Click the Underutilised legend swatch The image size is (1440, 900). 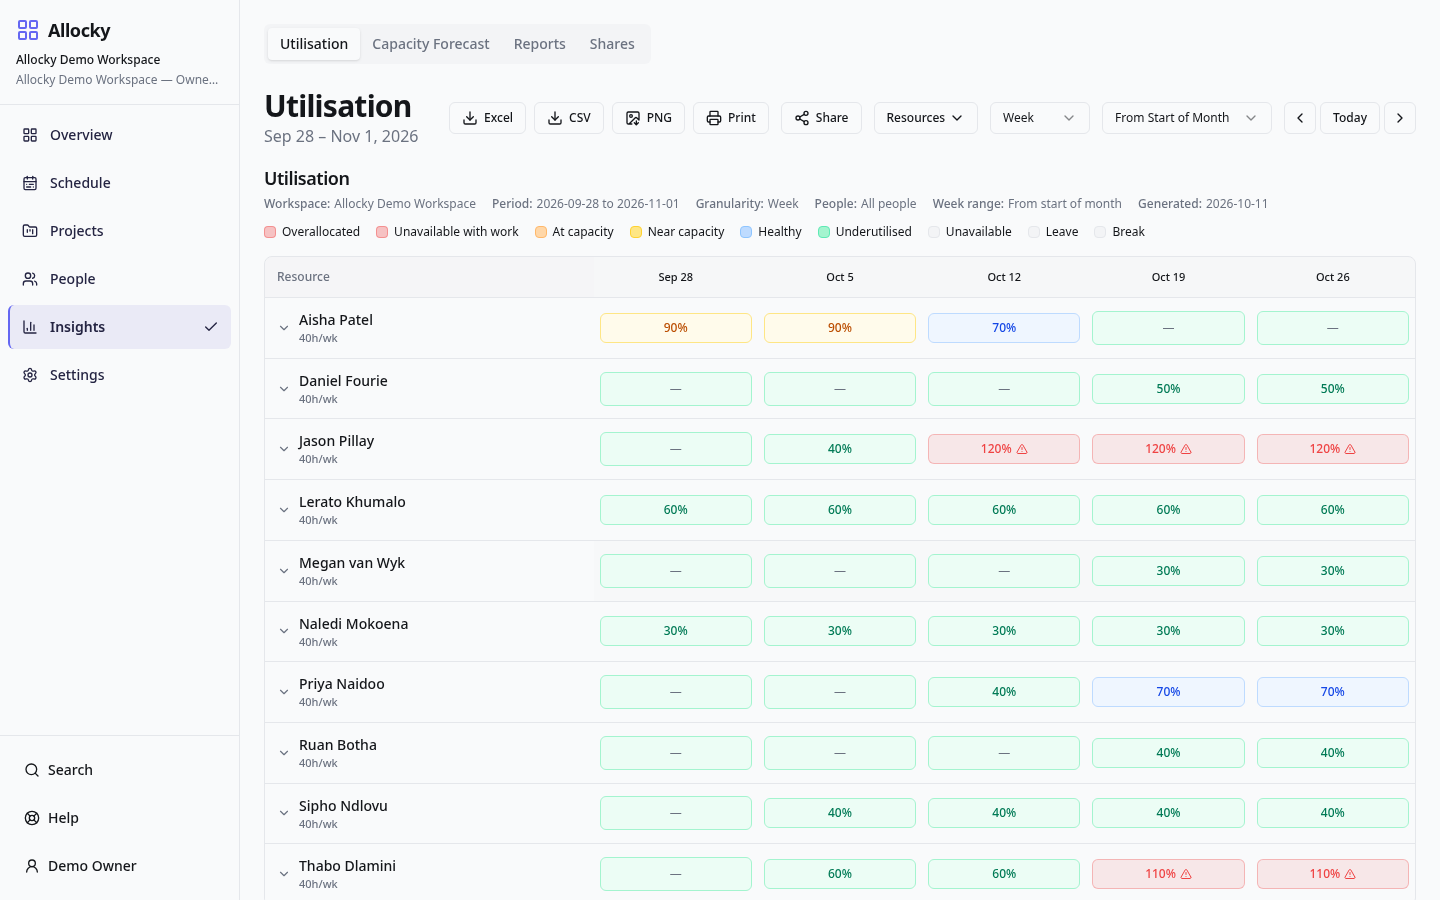coord(824,232)
